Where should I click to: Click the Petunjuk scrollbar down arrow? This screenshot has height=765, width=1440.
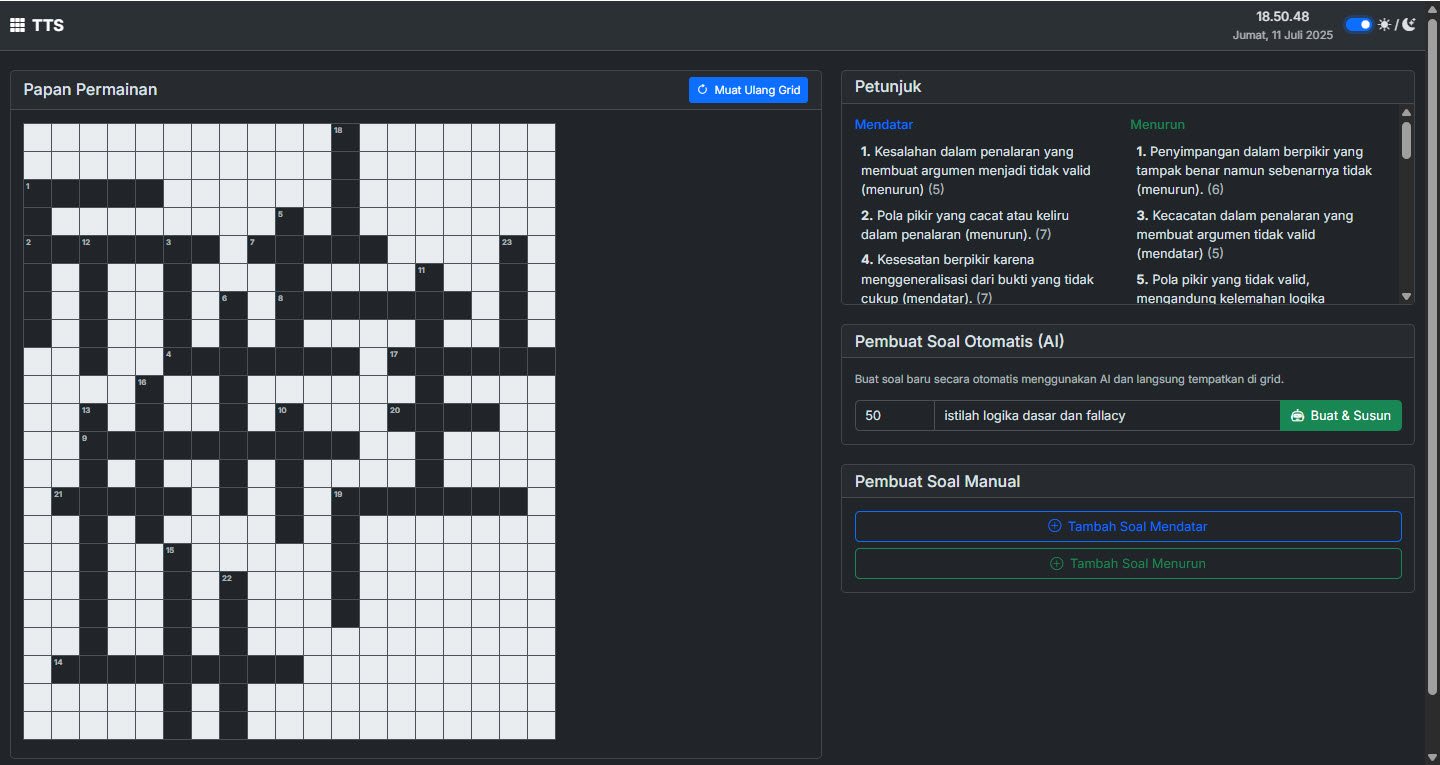(x=1406, y=296)
